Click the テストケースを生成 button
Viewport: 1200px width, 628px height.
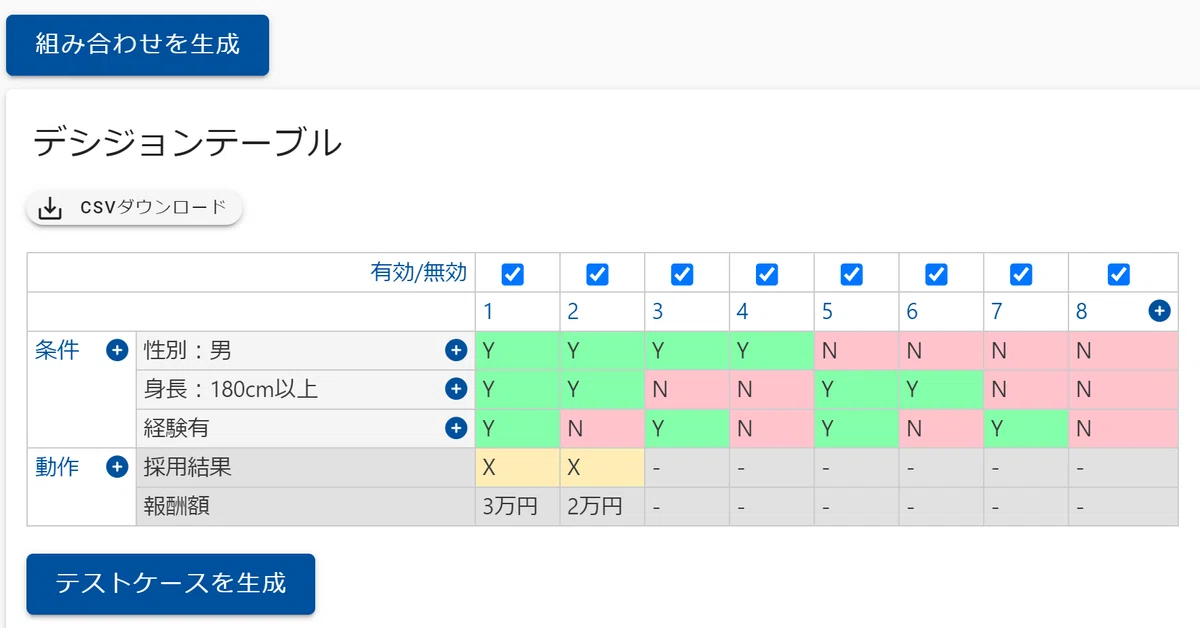(x=171, y=583)
